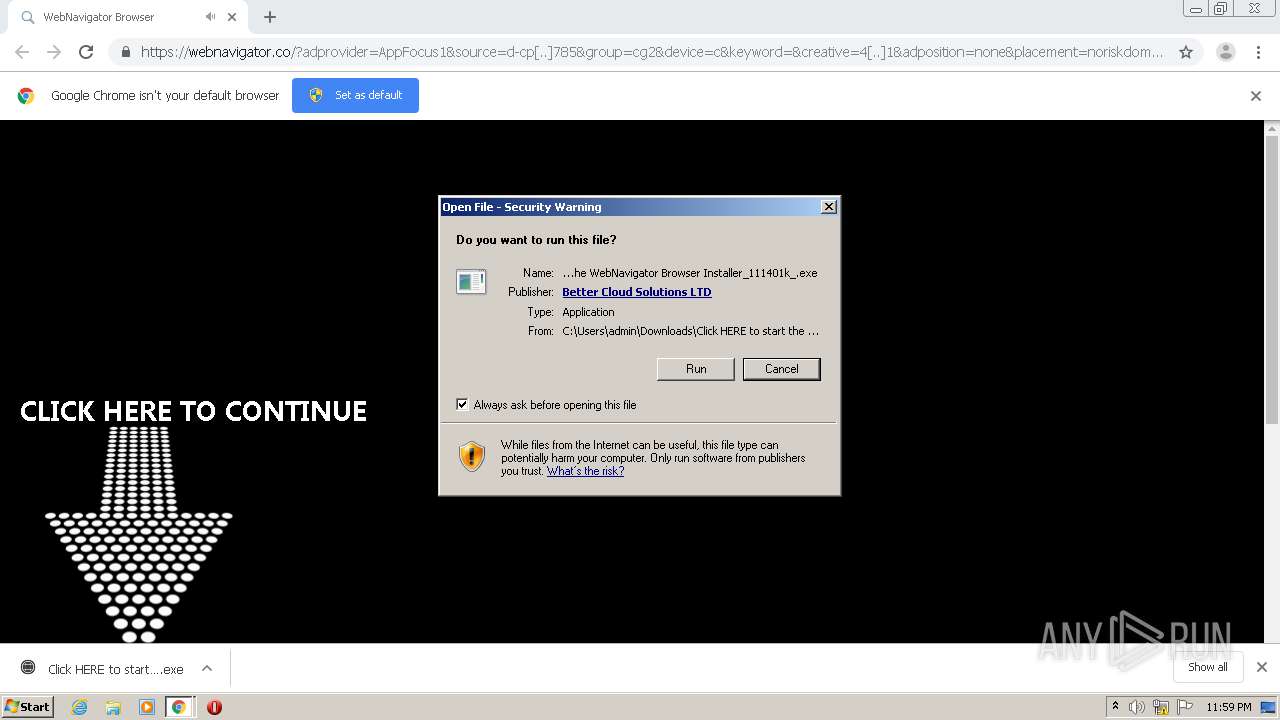
Task: Click the application file icon in dialog
Action: point(471,282)
